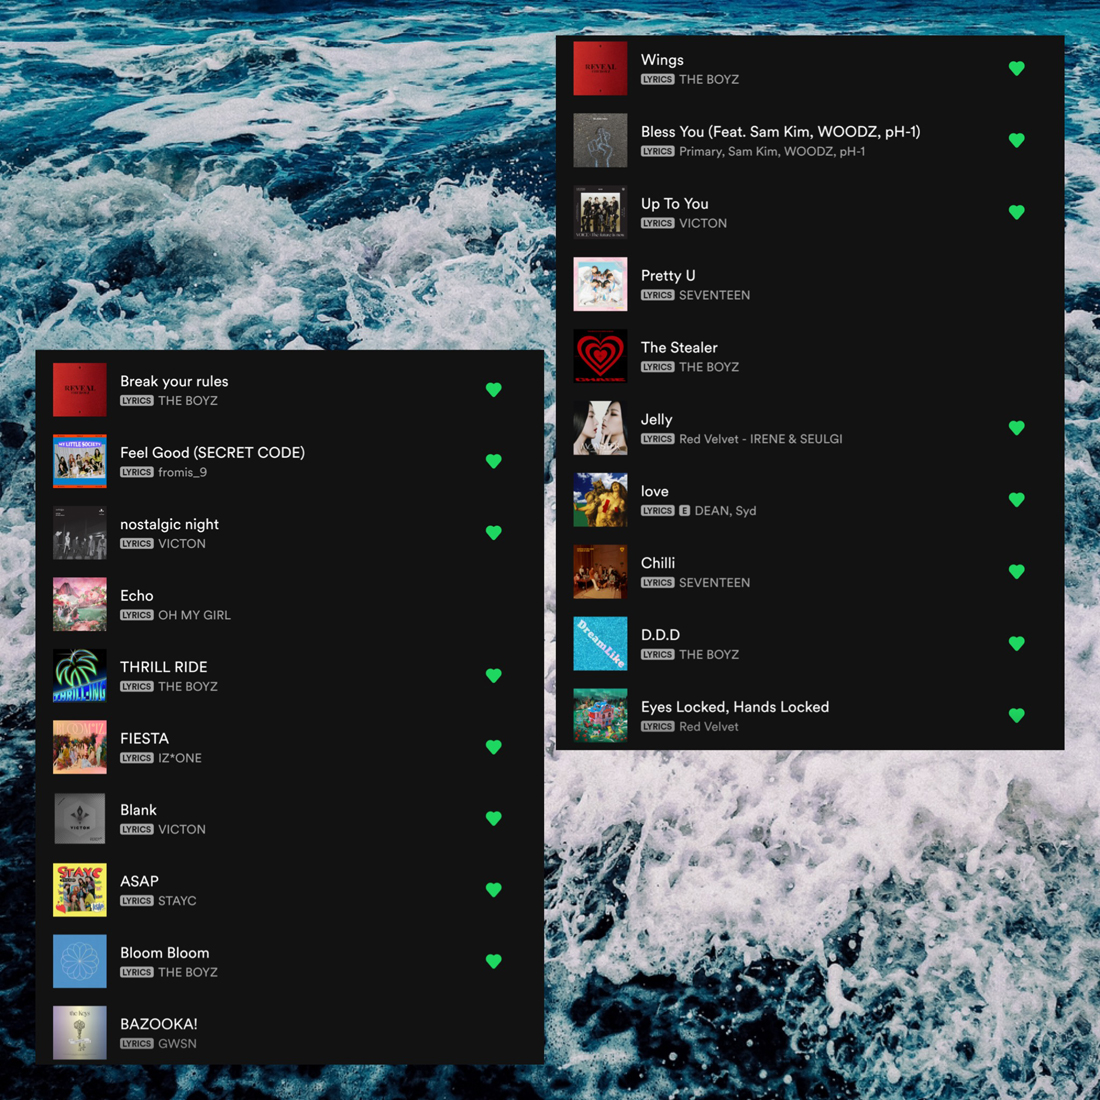
Task: Click LYRICS badge on FIESTA
Action: click(x=137, y=758)
